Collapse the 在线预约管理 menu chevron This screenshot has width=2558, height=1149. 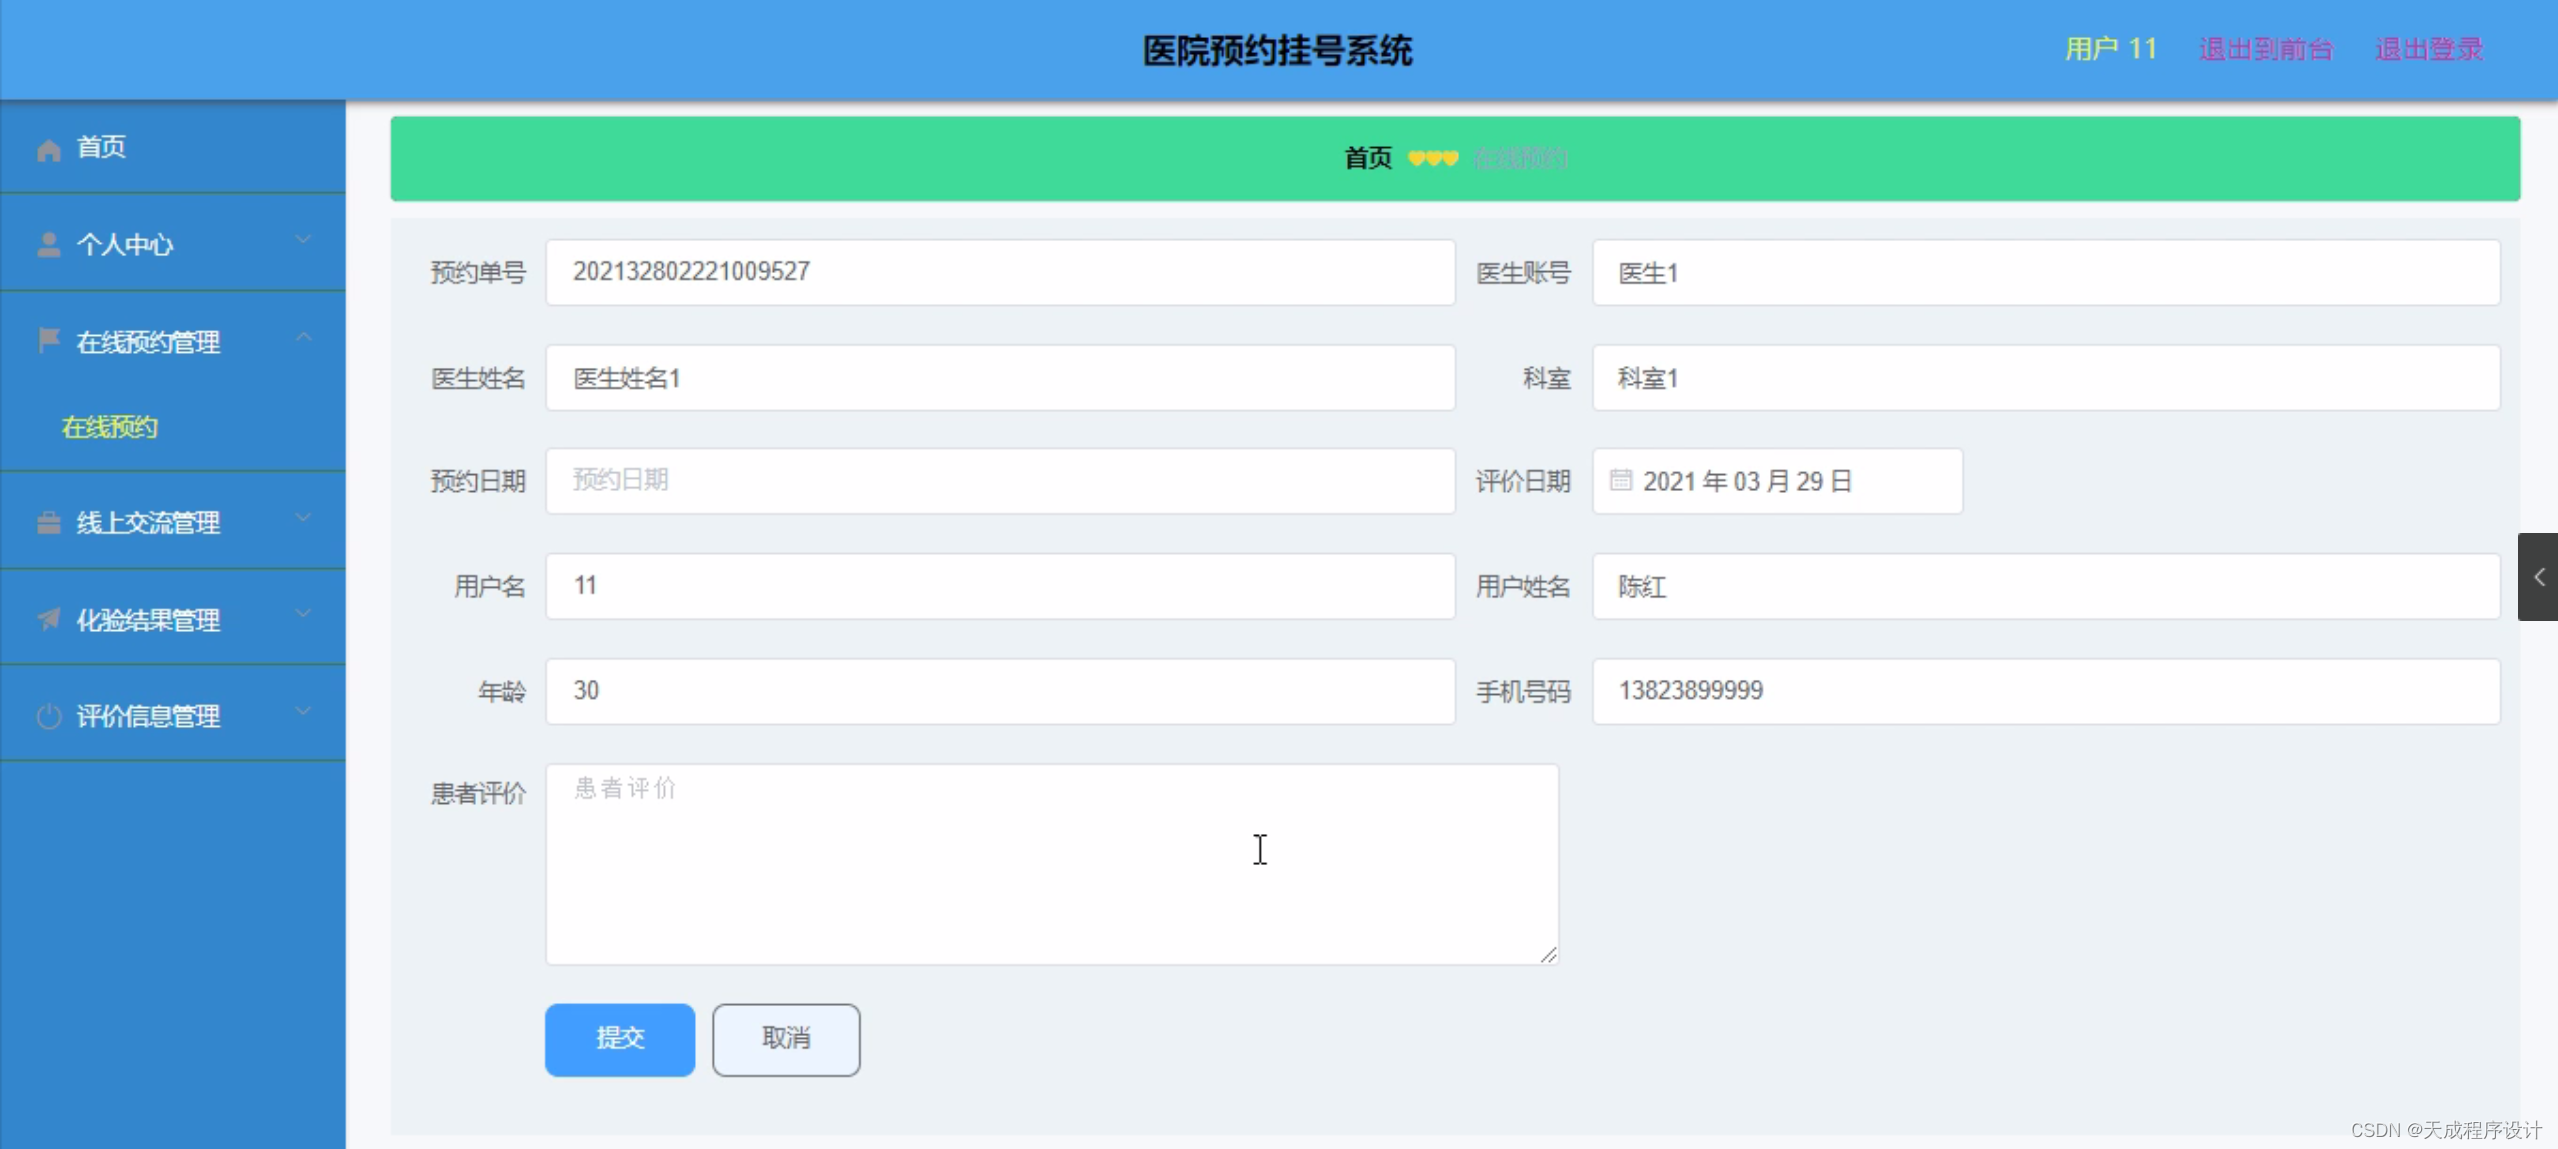coord(303,338)
